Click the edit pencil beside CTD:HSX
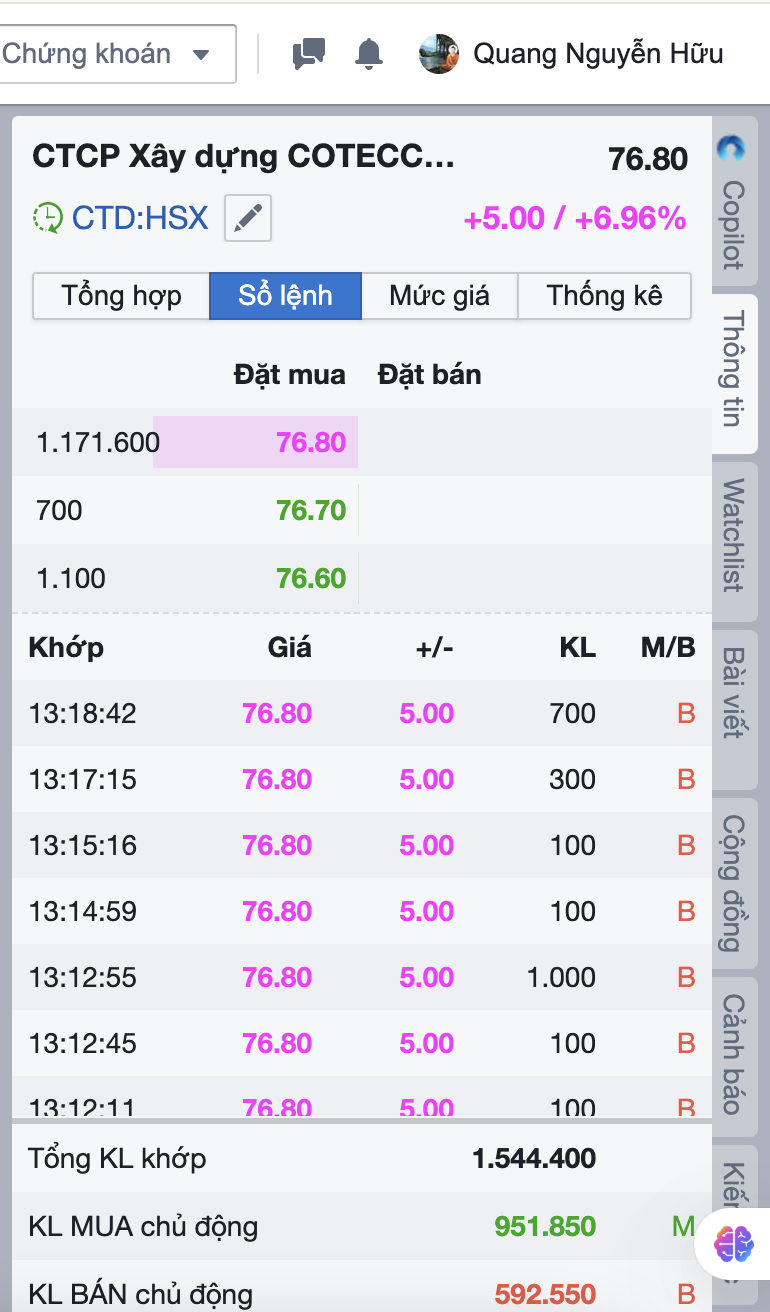The height and width of the screenshot is (1312, 770). pyautogui.click(x=247, y=218)
